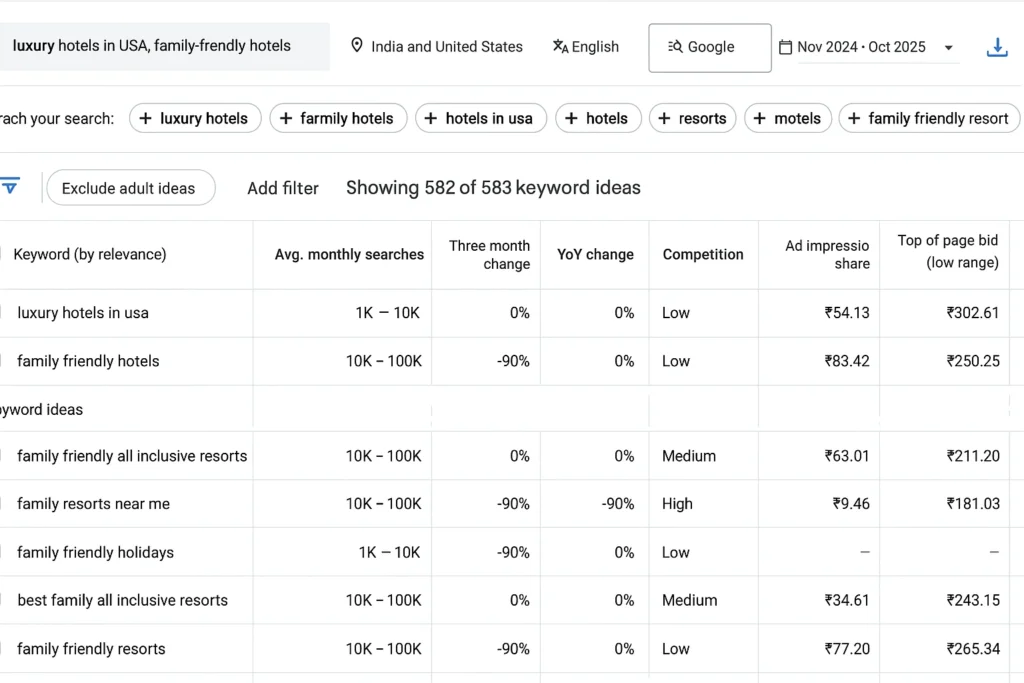Enable the Exclude adult ideas filter
This screenshot has width=1024, height=683.
[x=130, y=187]
